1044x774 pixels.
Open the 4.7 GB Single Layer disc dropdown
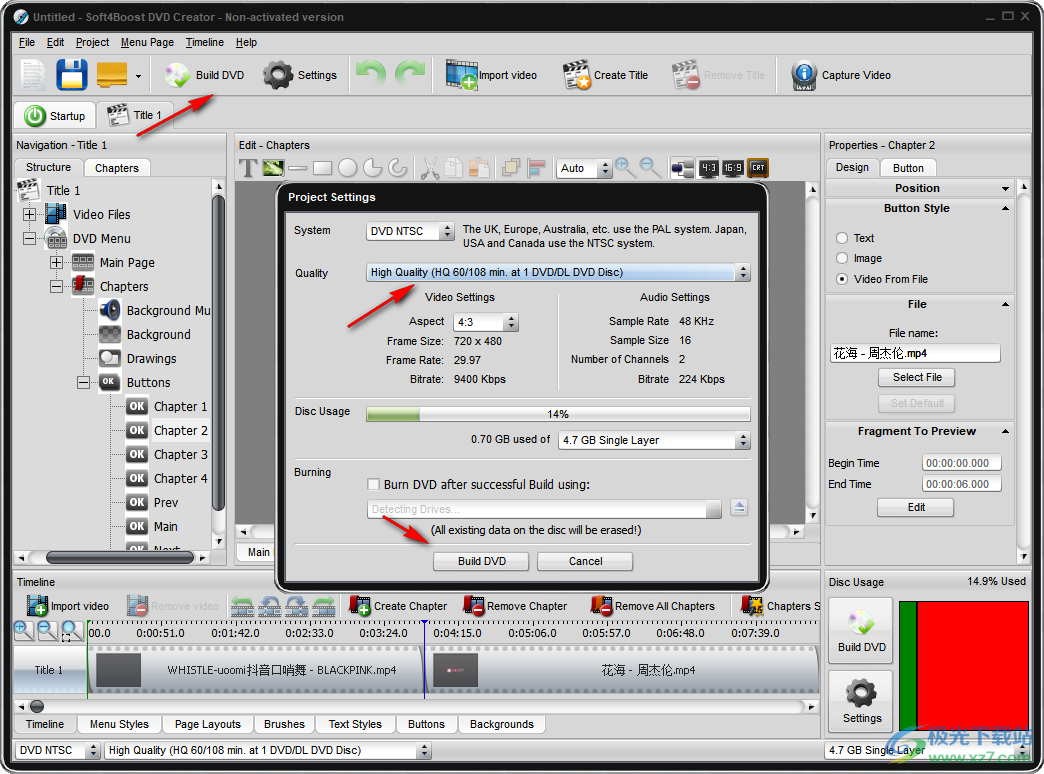654,440
